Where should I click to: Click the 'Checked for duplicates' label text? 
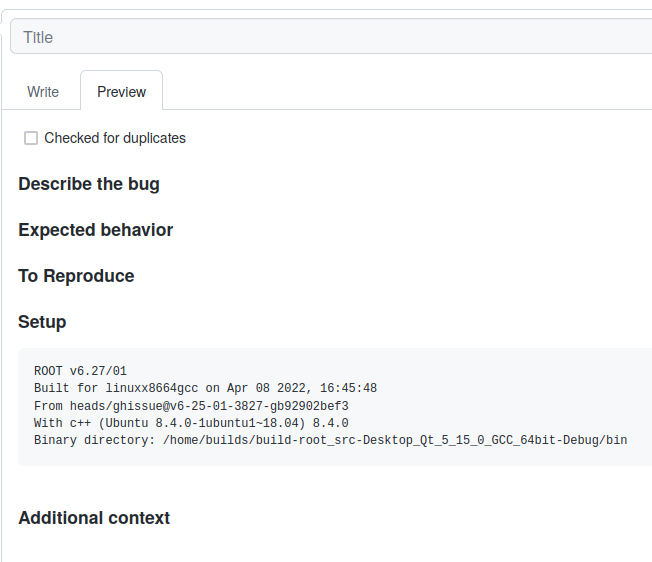[115, 138]
